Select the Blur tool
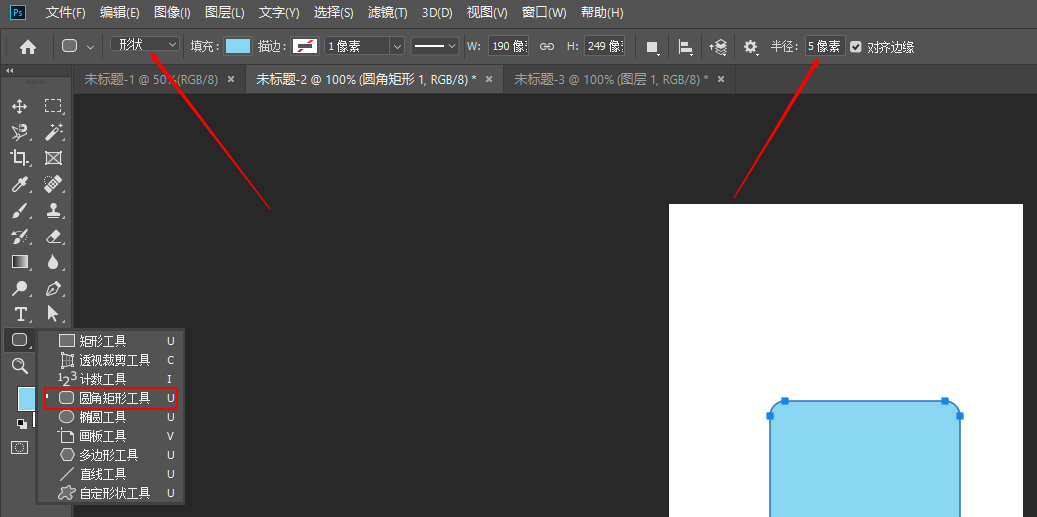Image resolution: width=1037 pixels, height=517 pixels. click(x=53, y=262)
